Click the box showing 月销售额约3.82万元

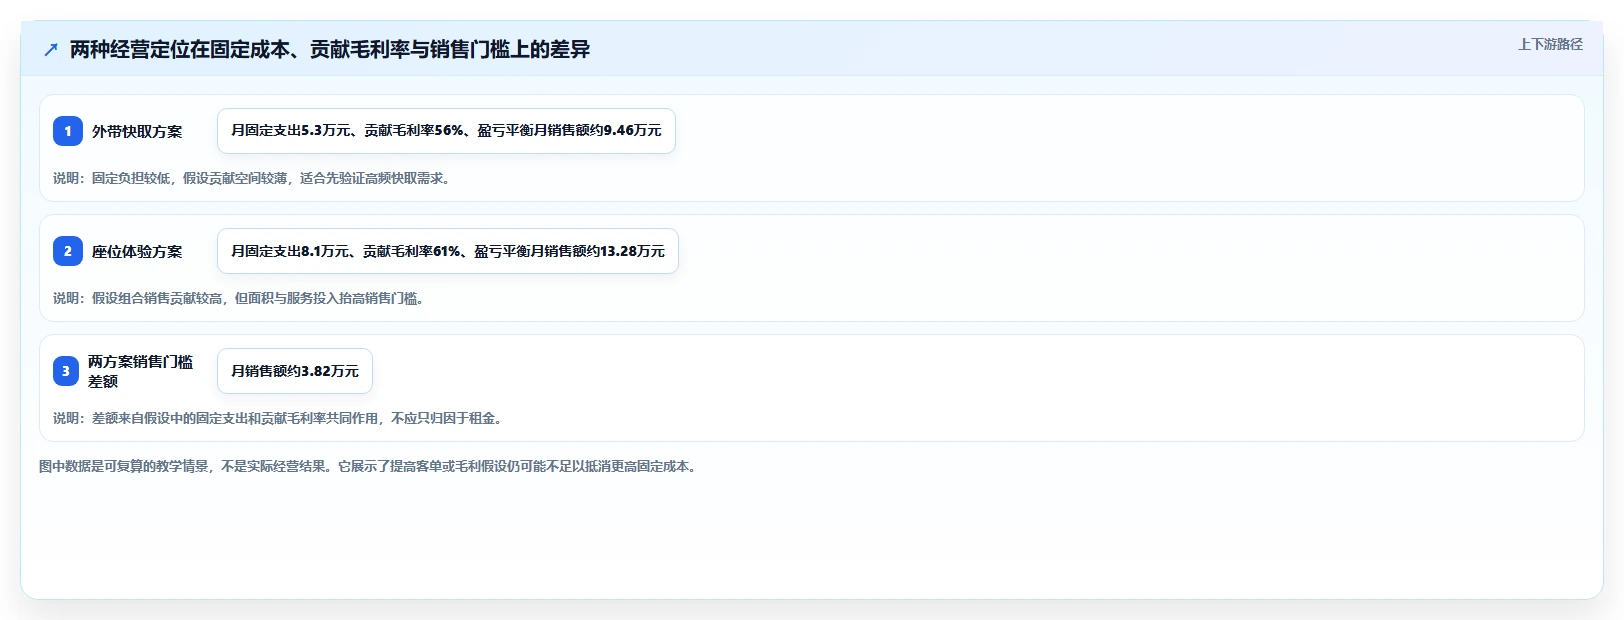pos(295,371)
